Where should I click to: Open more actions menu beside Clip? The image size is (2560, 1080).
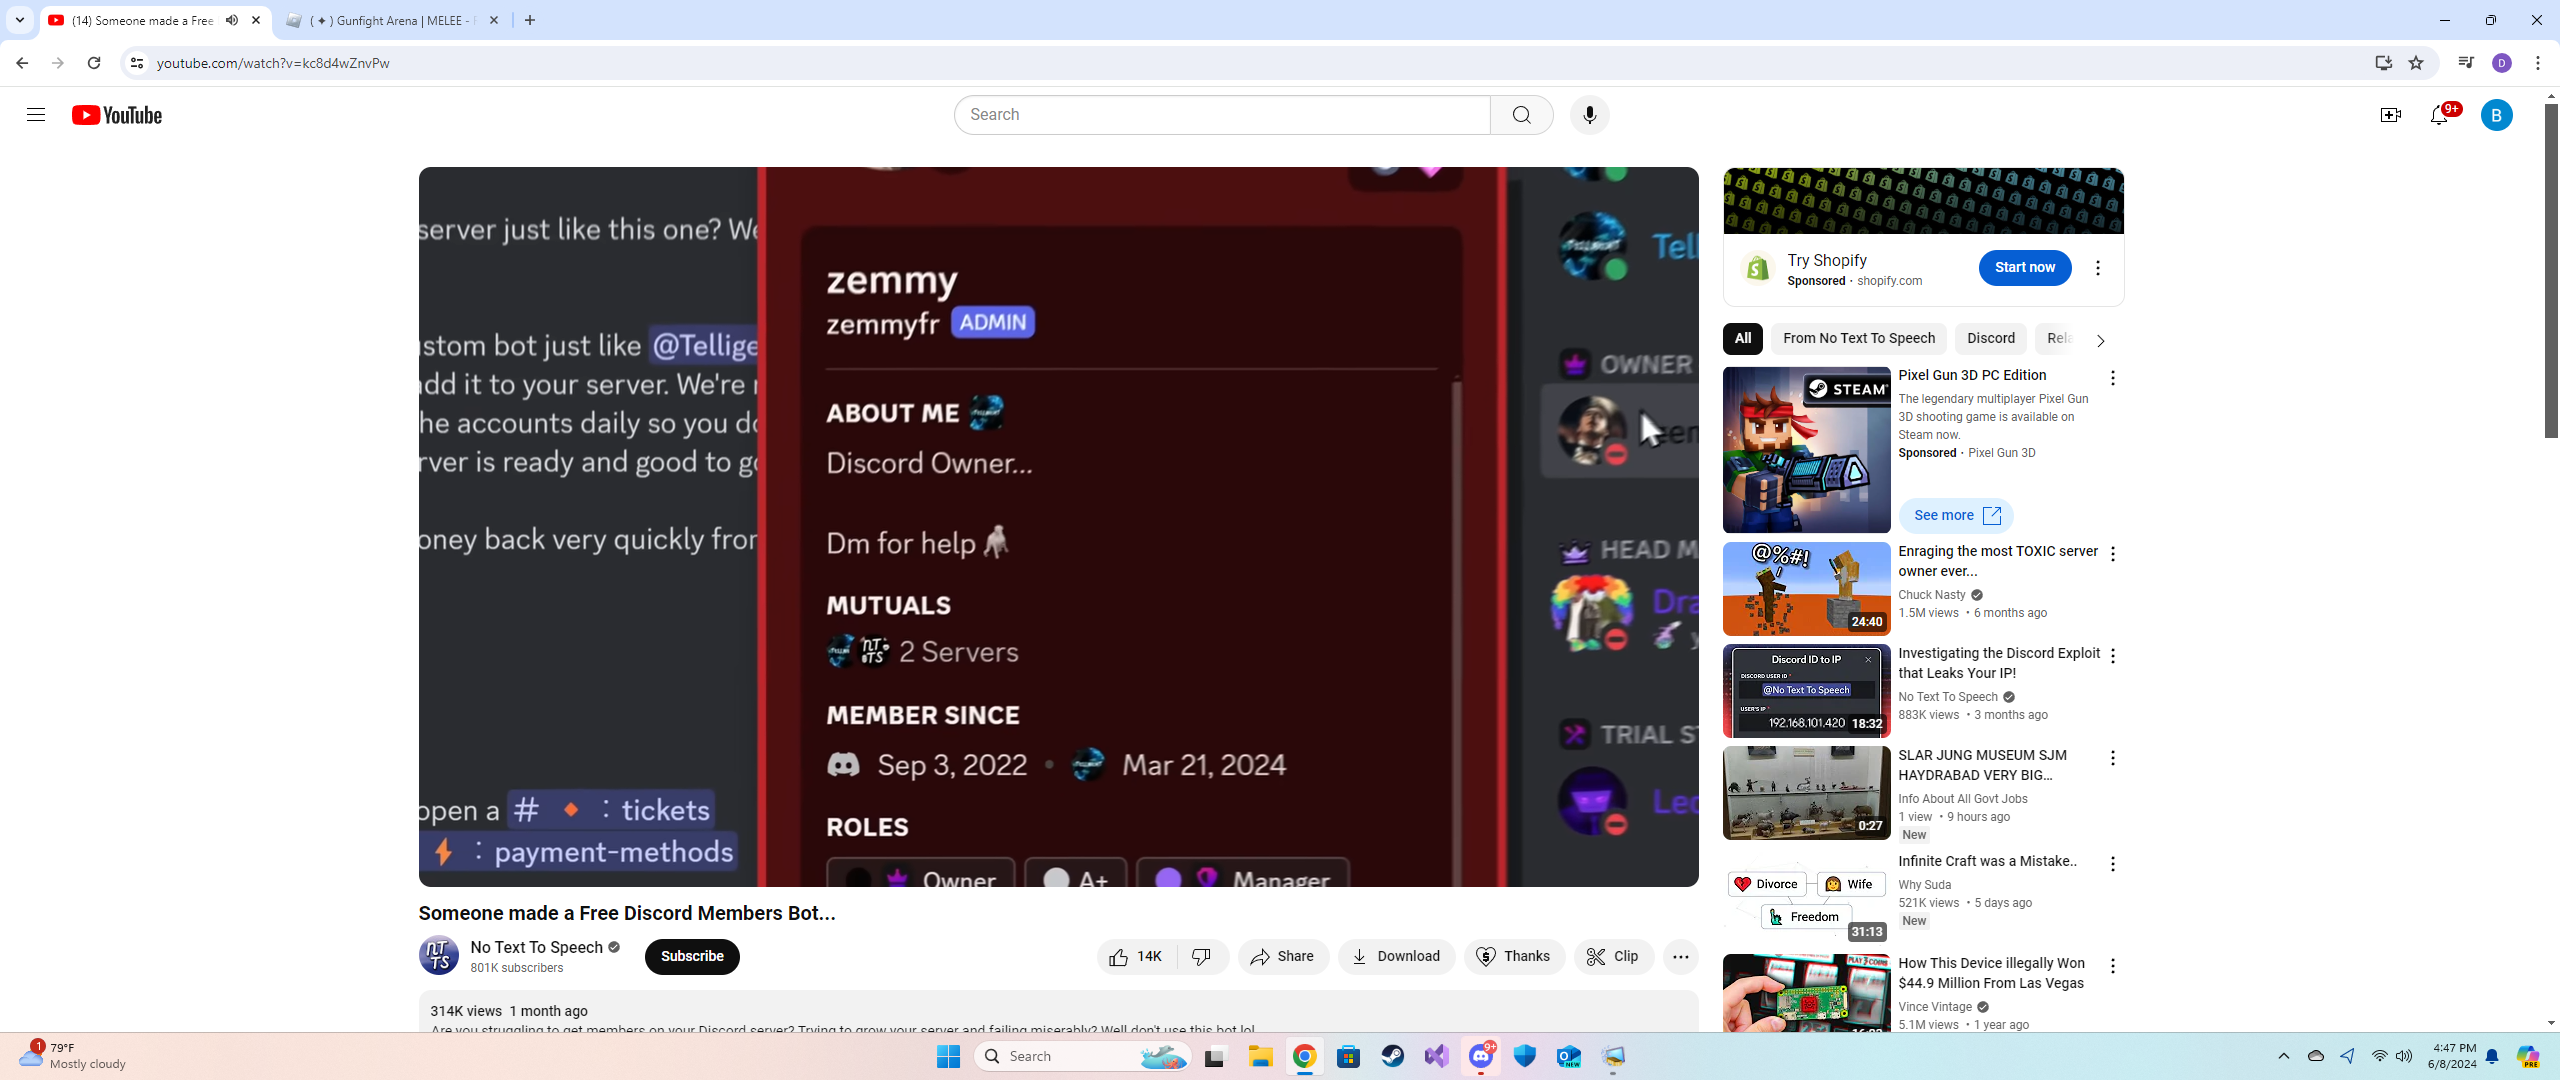[x=1680, y=957]
